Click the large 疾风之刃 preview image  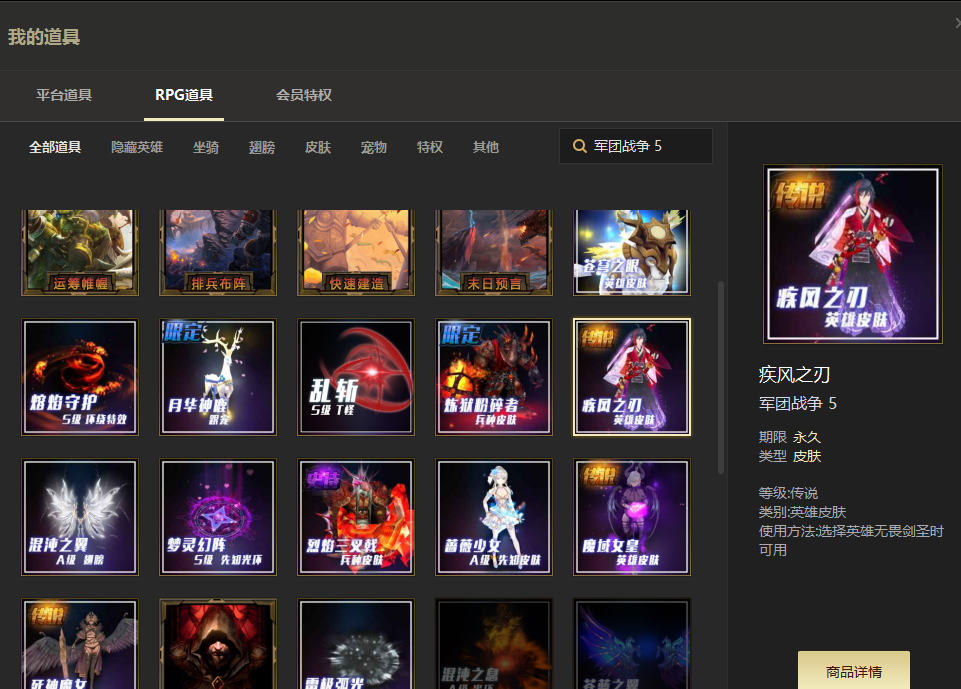click(853, 254)
